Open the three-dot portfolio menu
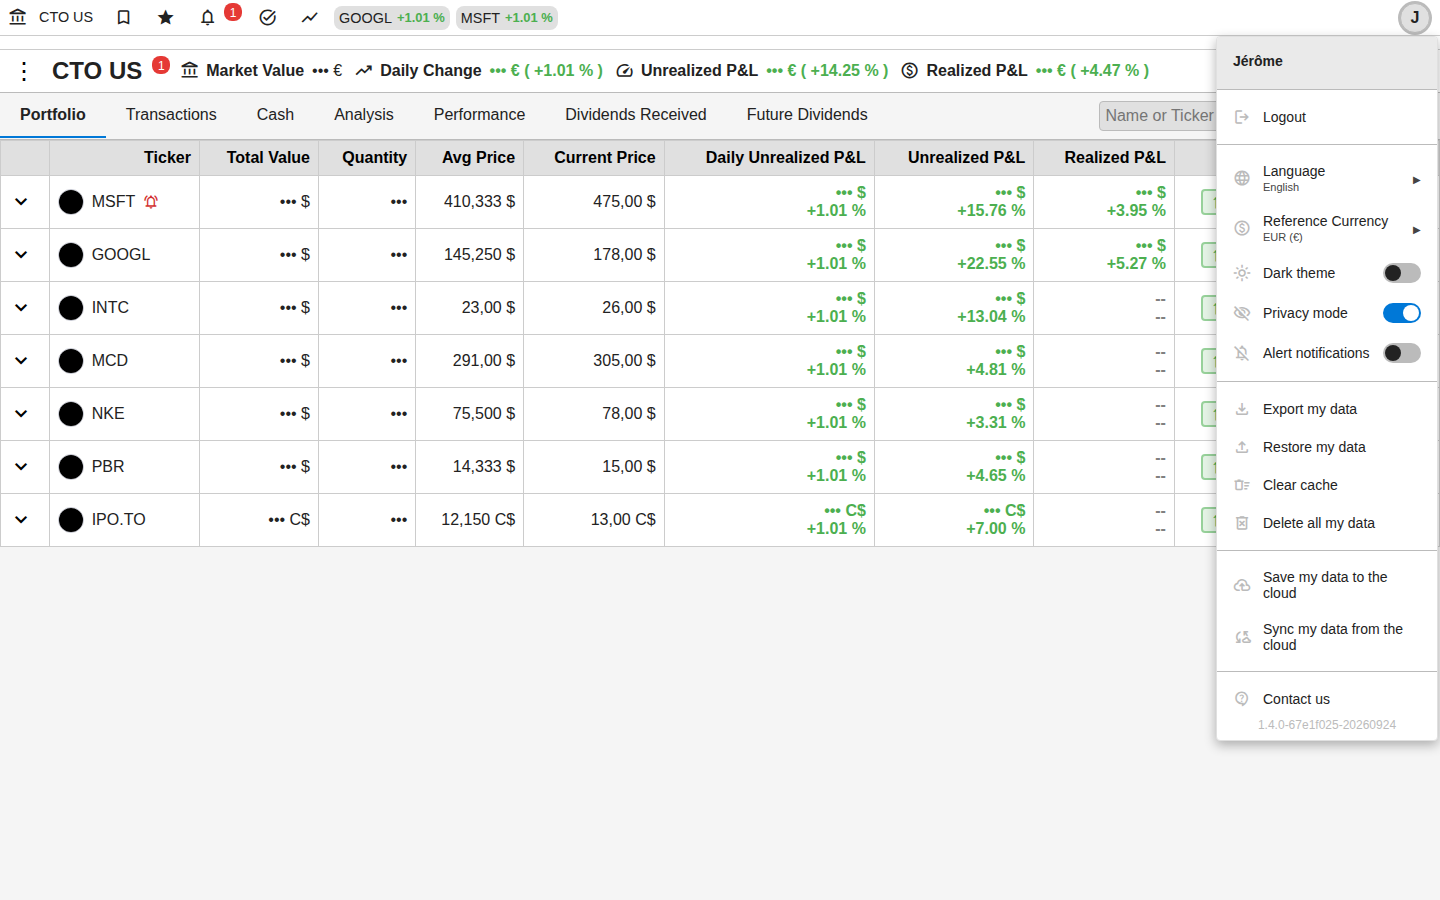This screenshot has width=1440, height=900. click(x=24, y=71)
